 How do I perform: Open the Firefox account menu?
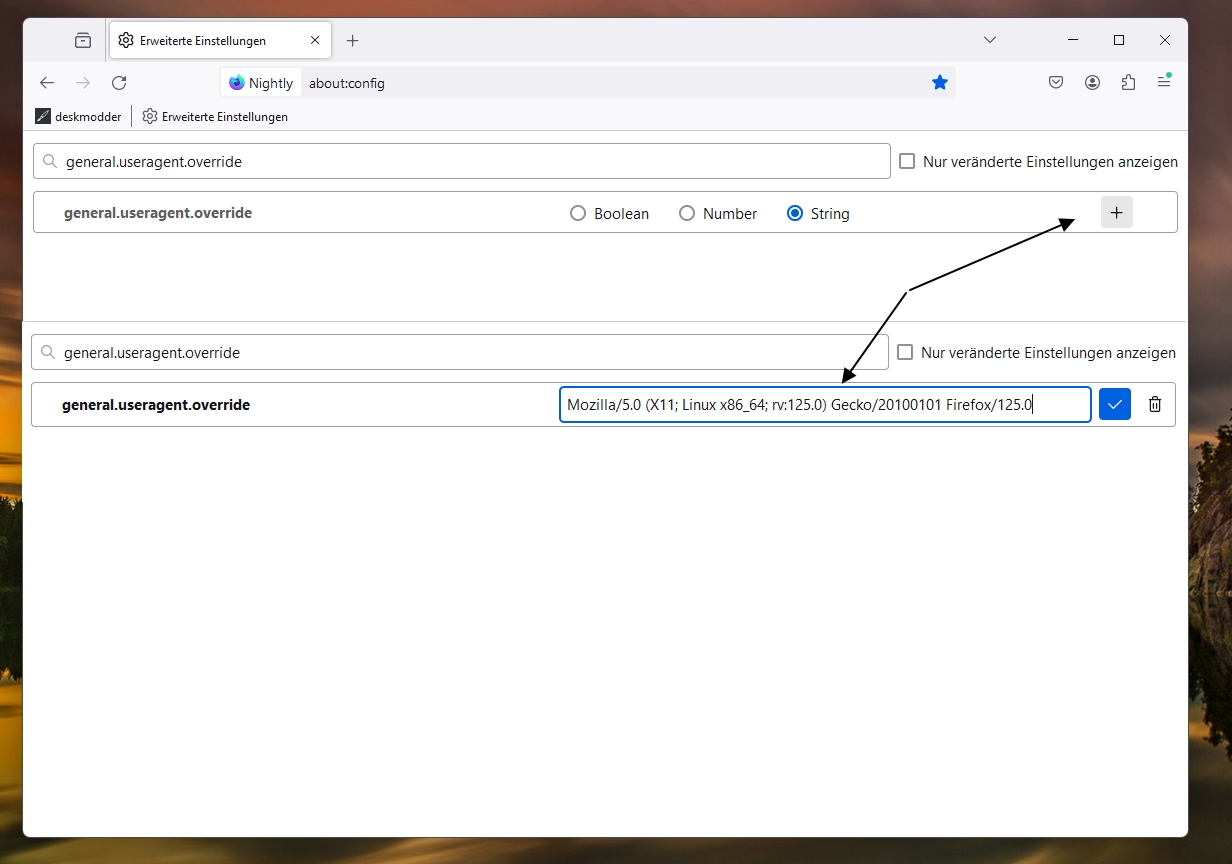(x=1092, y=83)
